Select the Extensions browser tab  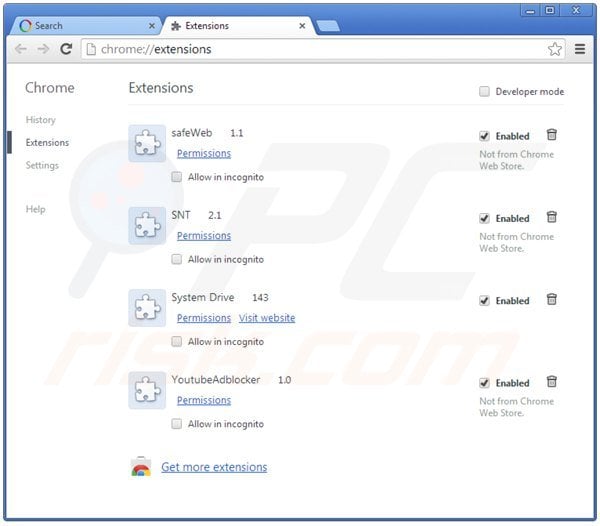pyautogui.click(x=238, y=26)
